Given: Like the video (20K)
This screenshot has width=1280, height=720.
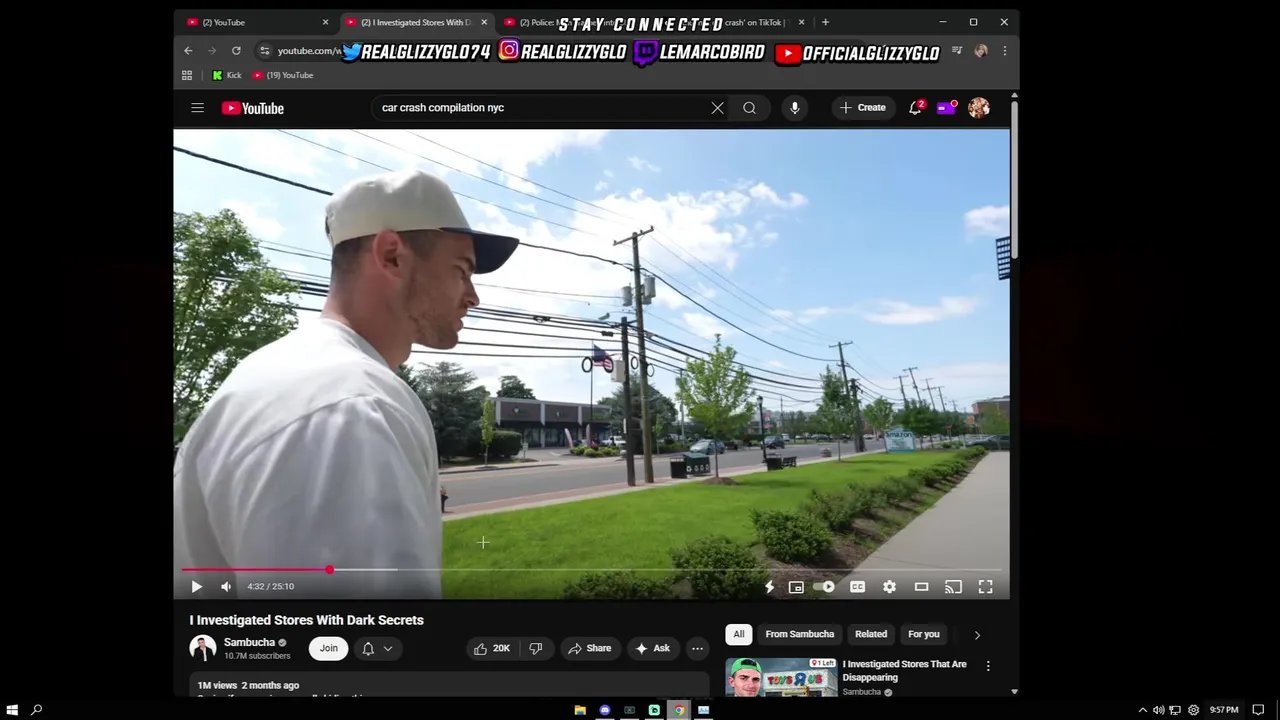Looking at the screenshot, I should click(x=492, y=649).
